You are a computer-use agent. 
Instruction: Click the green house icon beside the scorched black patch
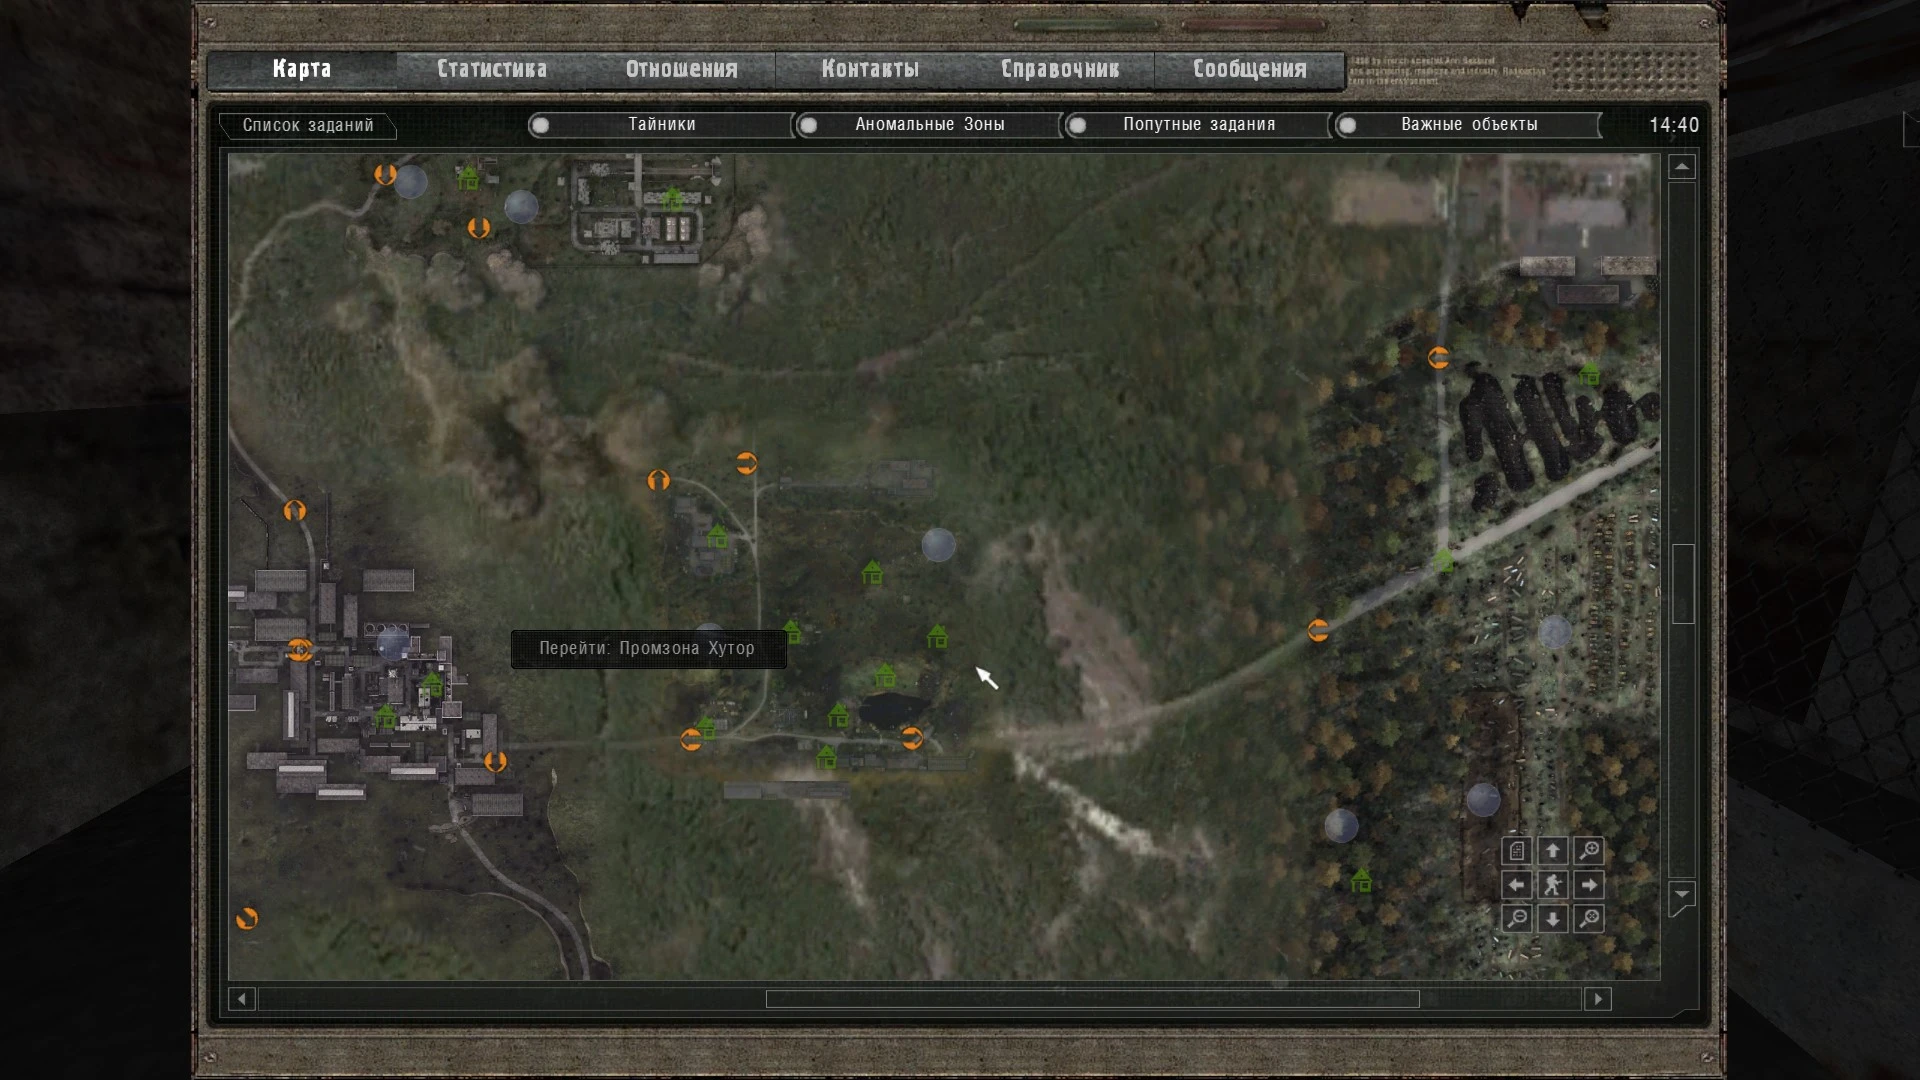tap(1589, 375)
